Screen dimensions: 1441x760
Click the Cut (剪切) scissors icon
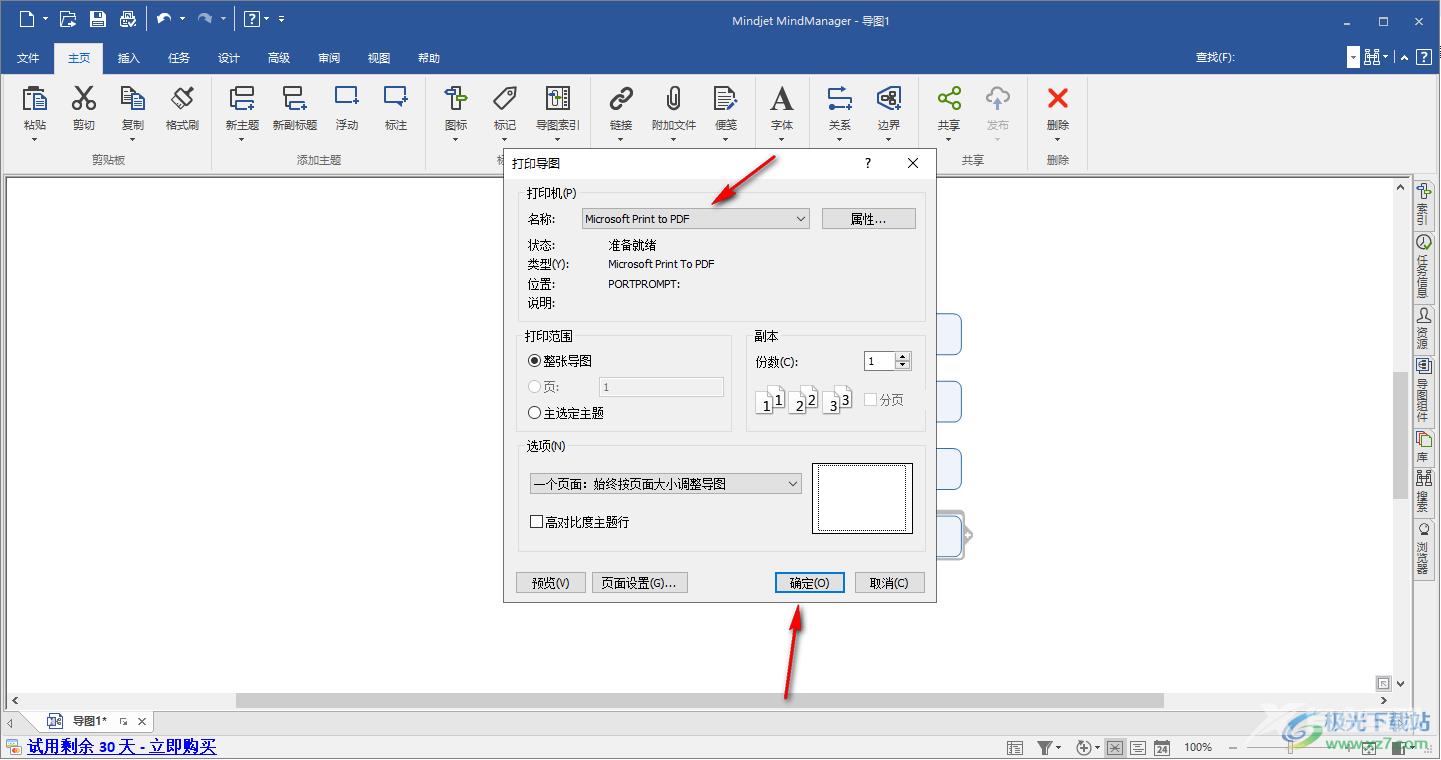click(x=84, y=98)
